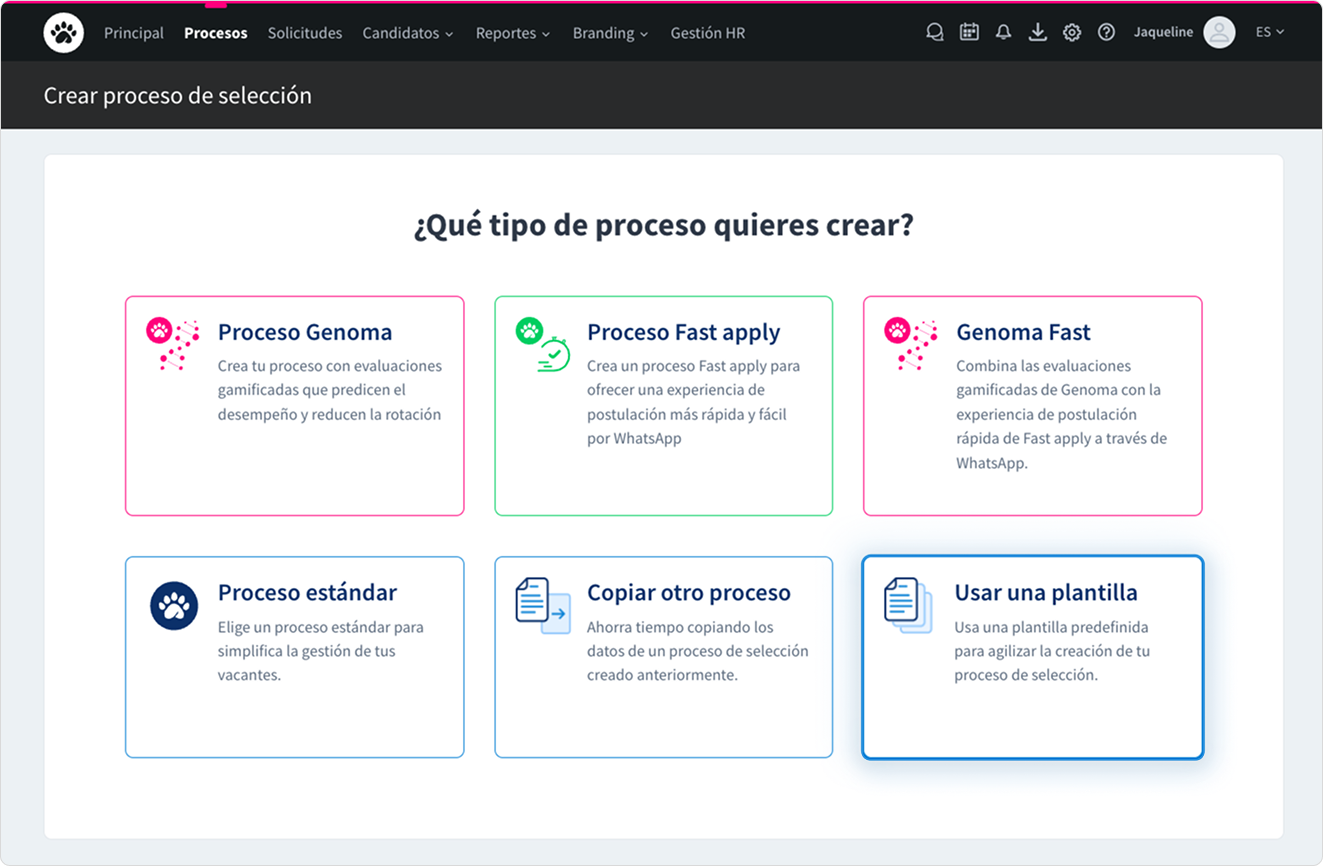
Task: Select the Proceso Genoma card title
Action: (x=305, y=332)
